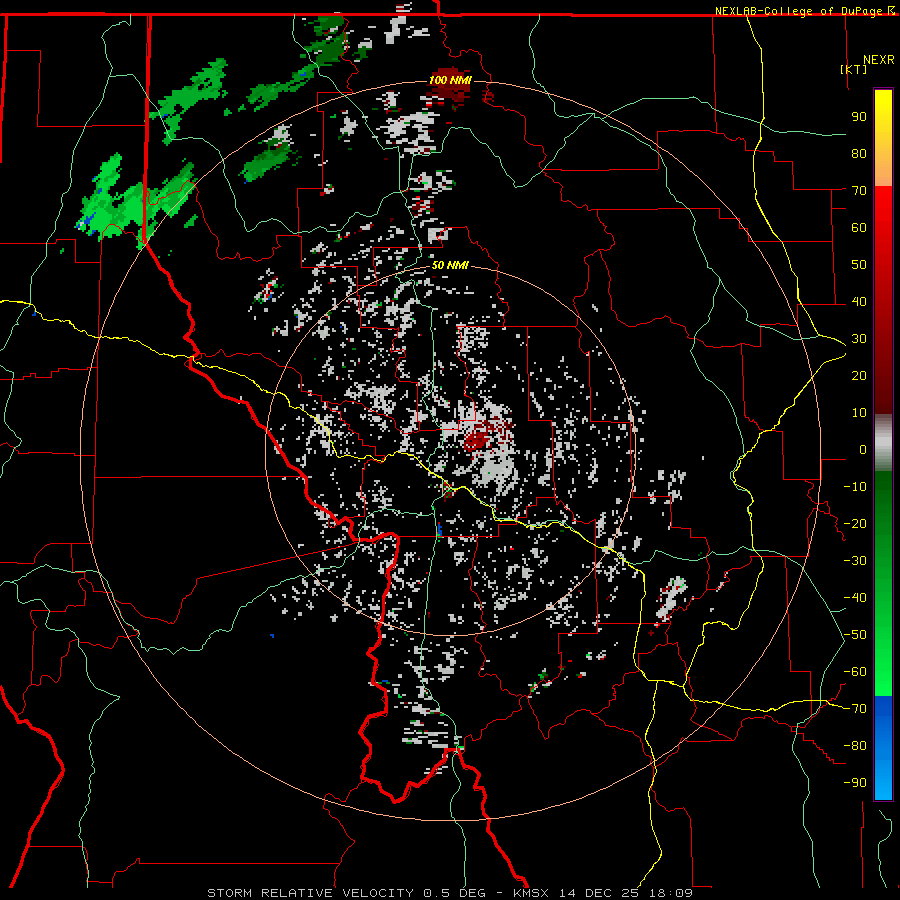Click the positive 40 scale value
This screenshot has width=900, height=900.
(x=859, y=301)
